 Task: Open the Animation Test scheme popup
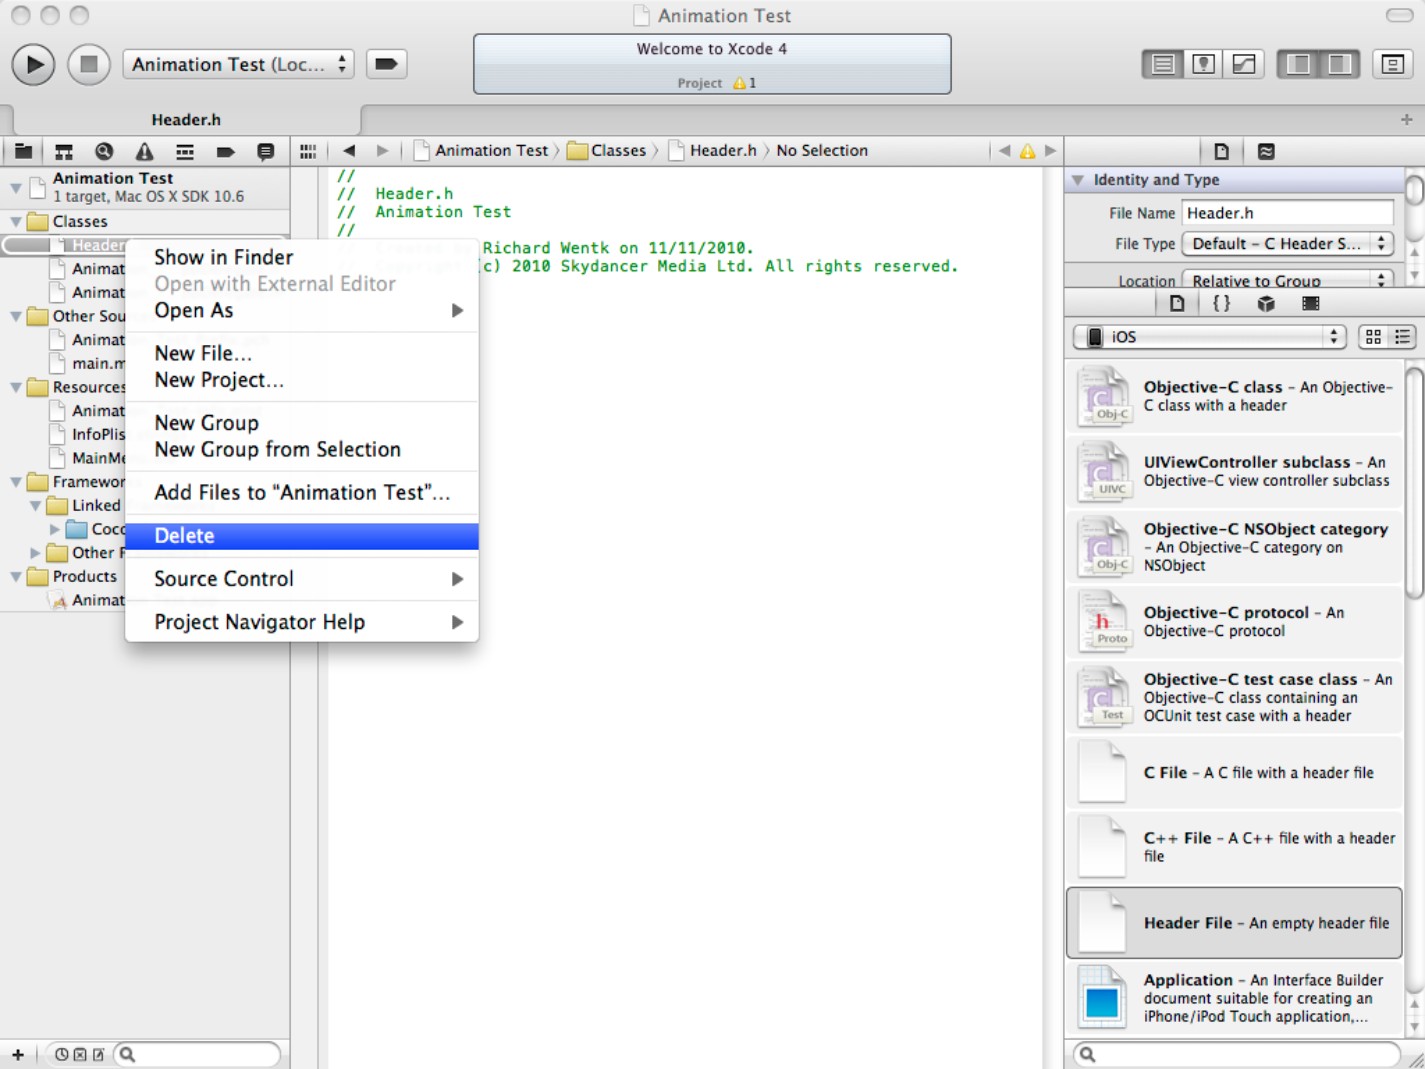click(x=238, y=64)
